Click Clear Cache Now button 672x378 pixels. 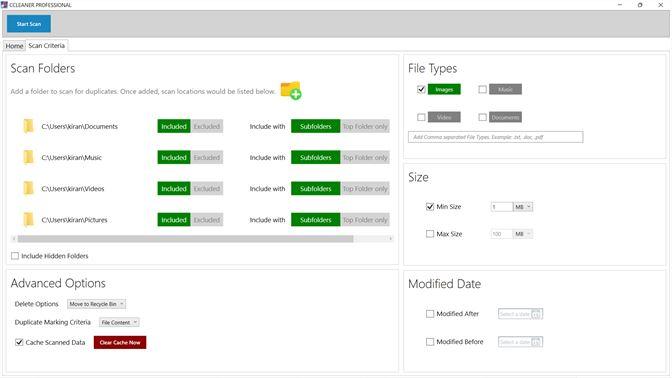[120, 342]
